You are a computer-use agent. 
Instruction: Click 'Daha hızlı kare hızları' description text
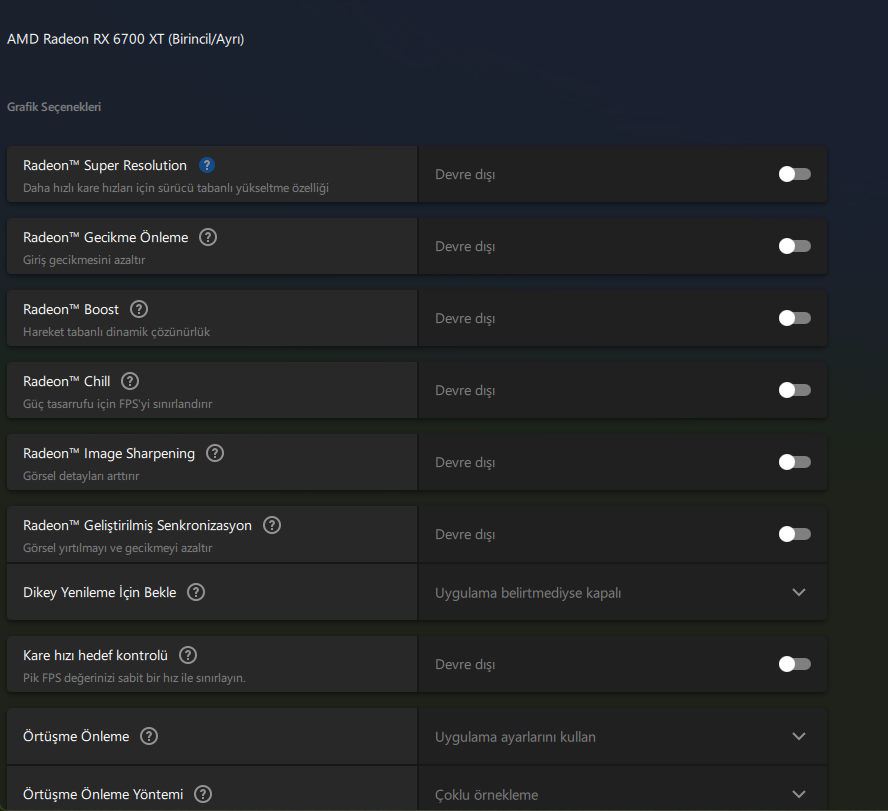coord(176,188)
